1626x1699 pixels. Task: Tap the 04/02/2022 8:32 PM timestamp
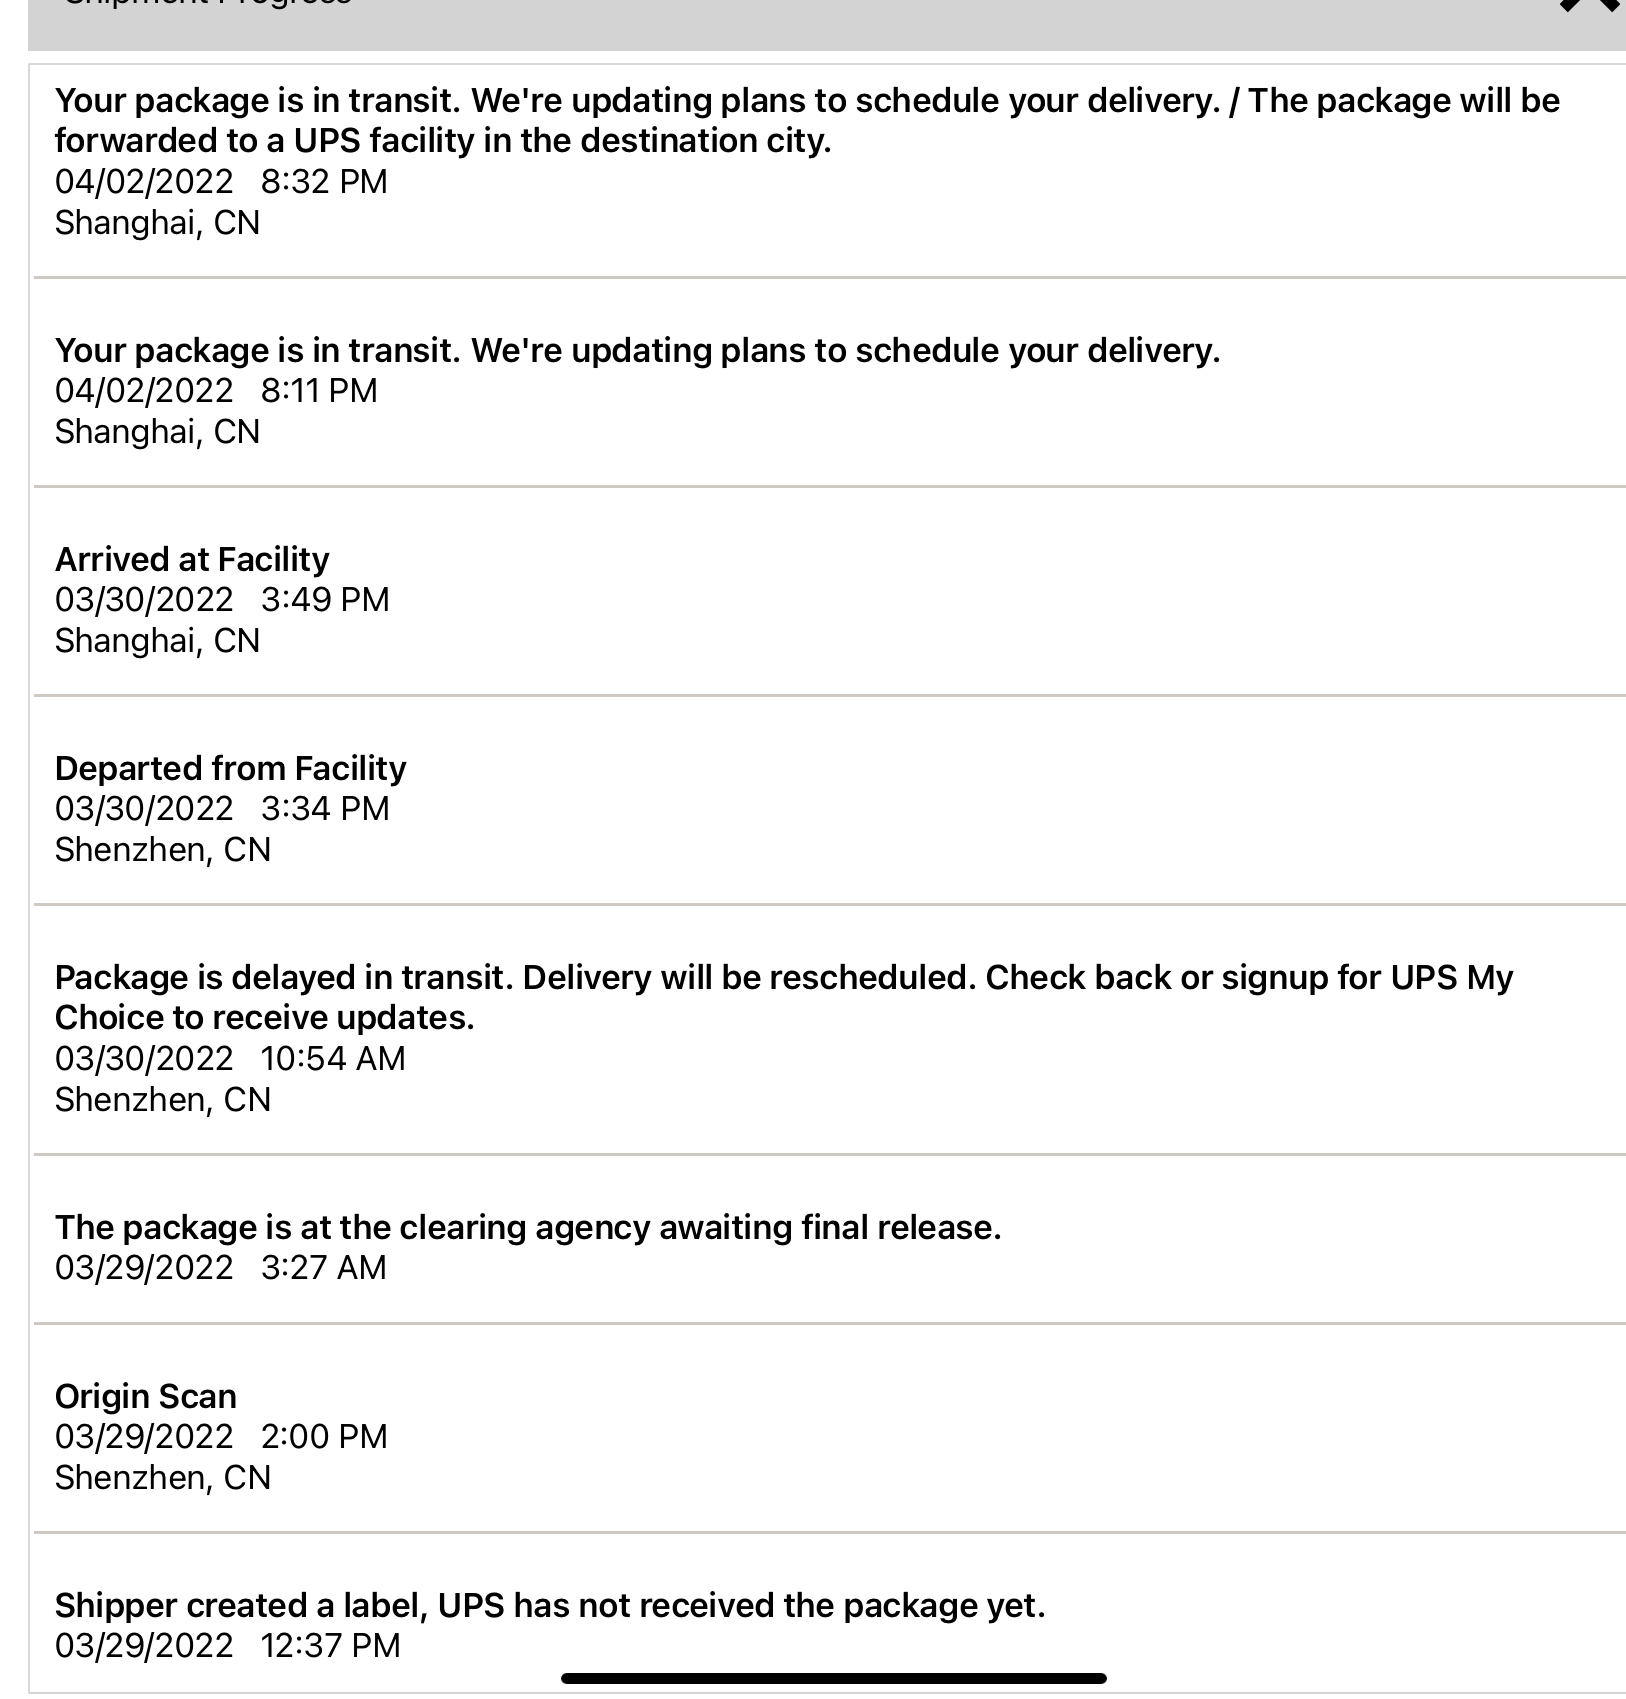221,182
